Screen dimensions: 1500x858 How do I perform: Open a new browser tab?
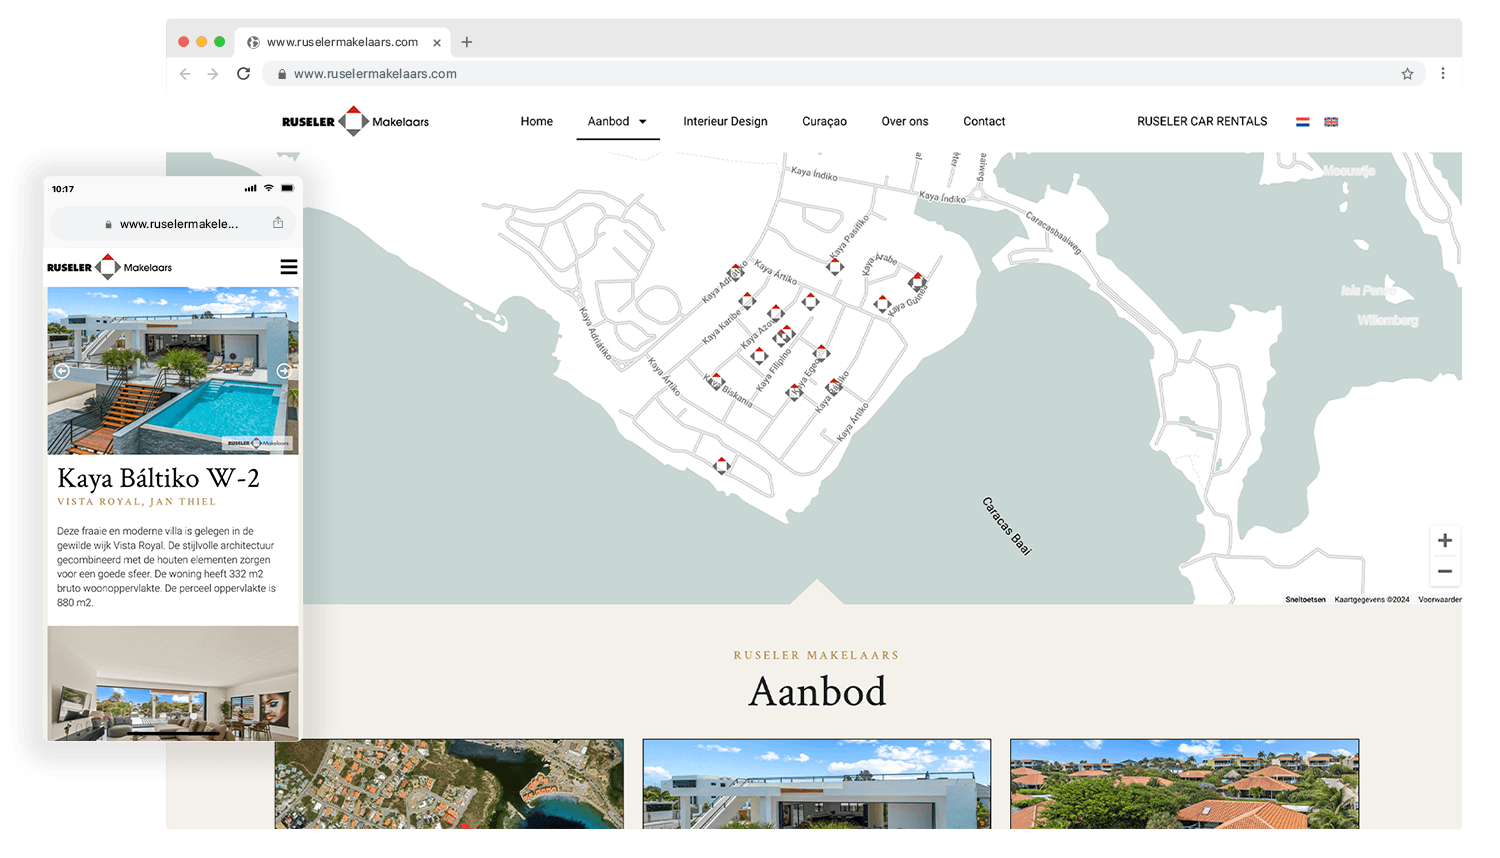pos(467,42)
